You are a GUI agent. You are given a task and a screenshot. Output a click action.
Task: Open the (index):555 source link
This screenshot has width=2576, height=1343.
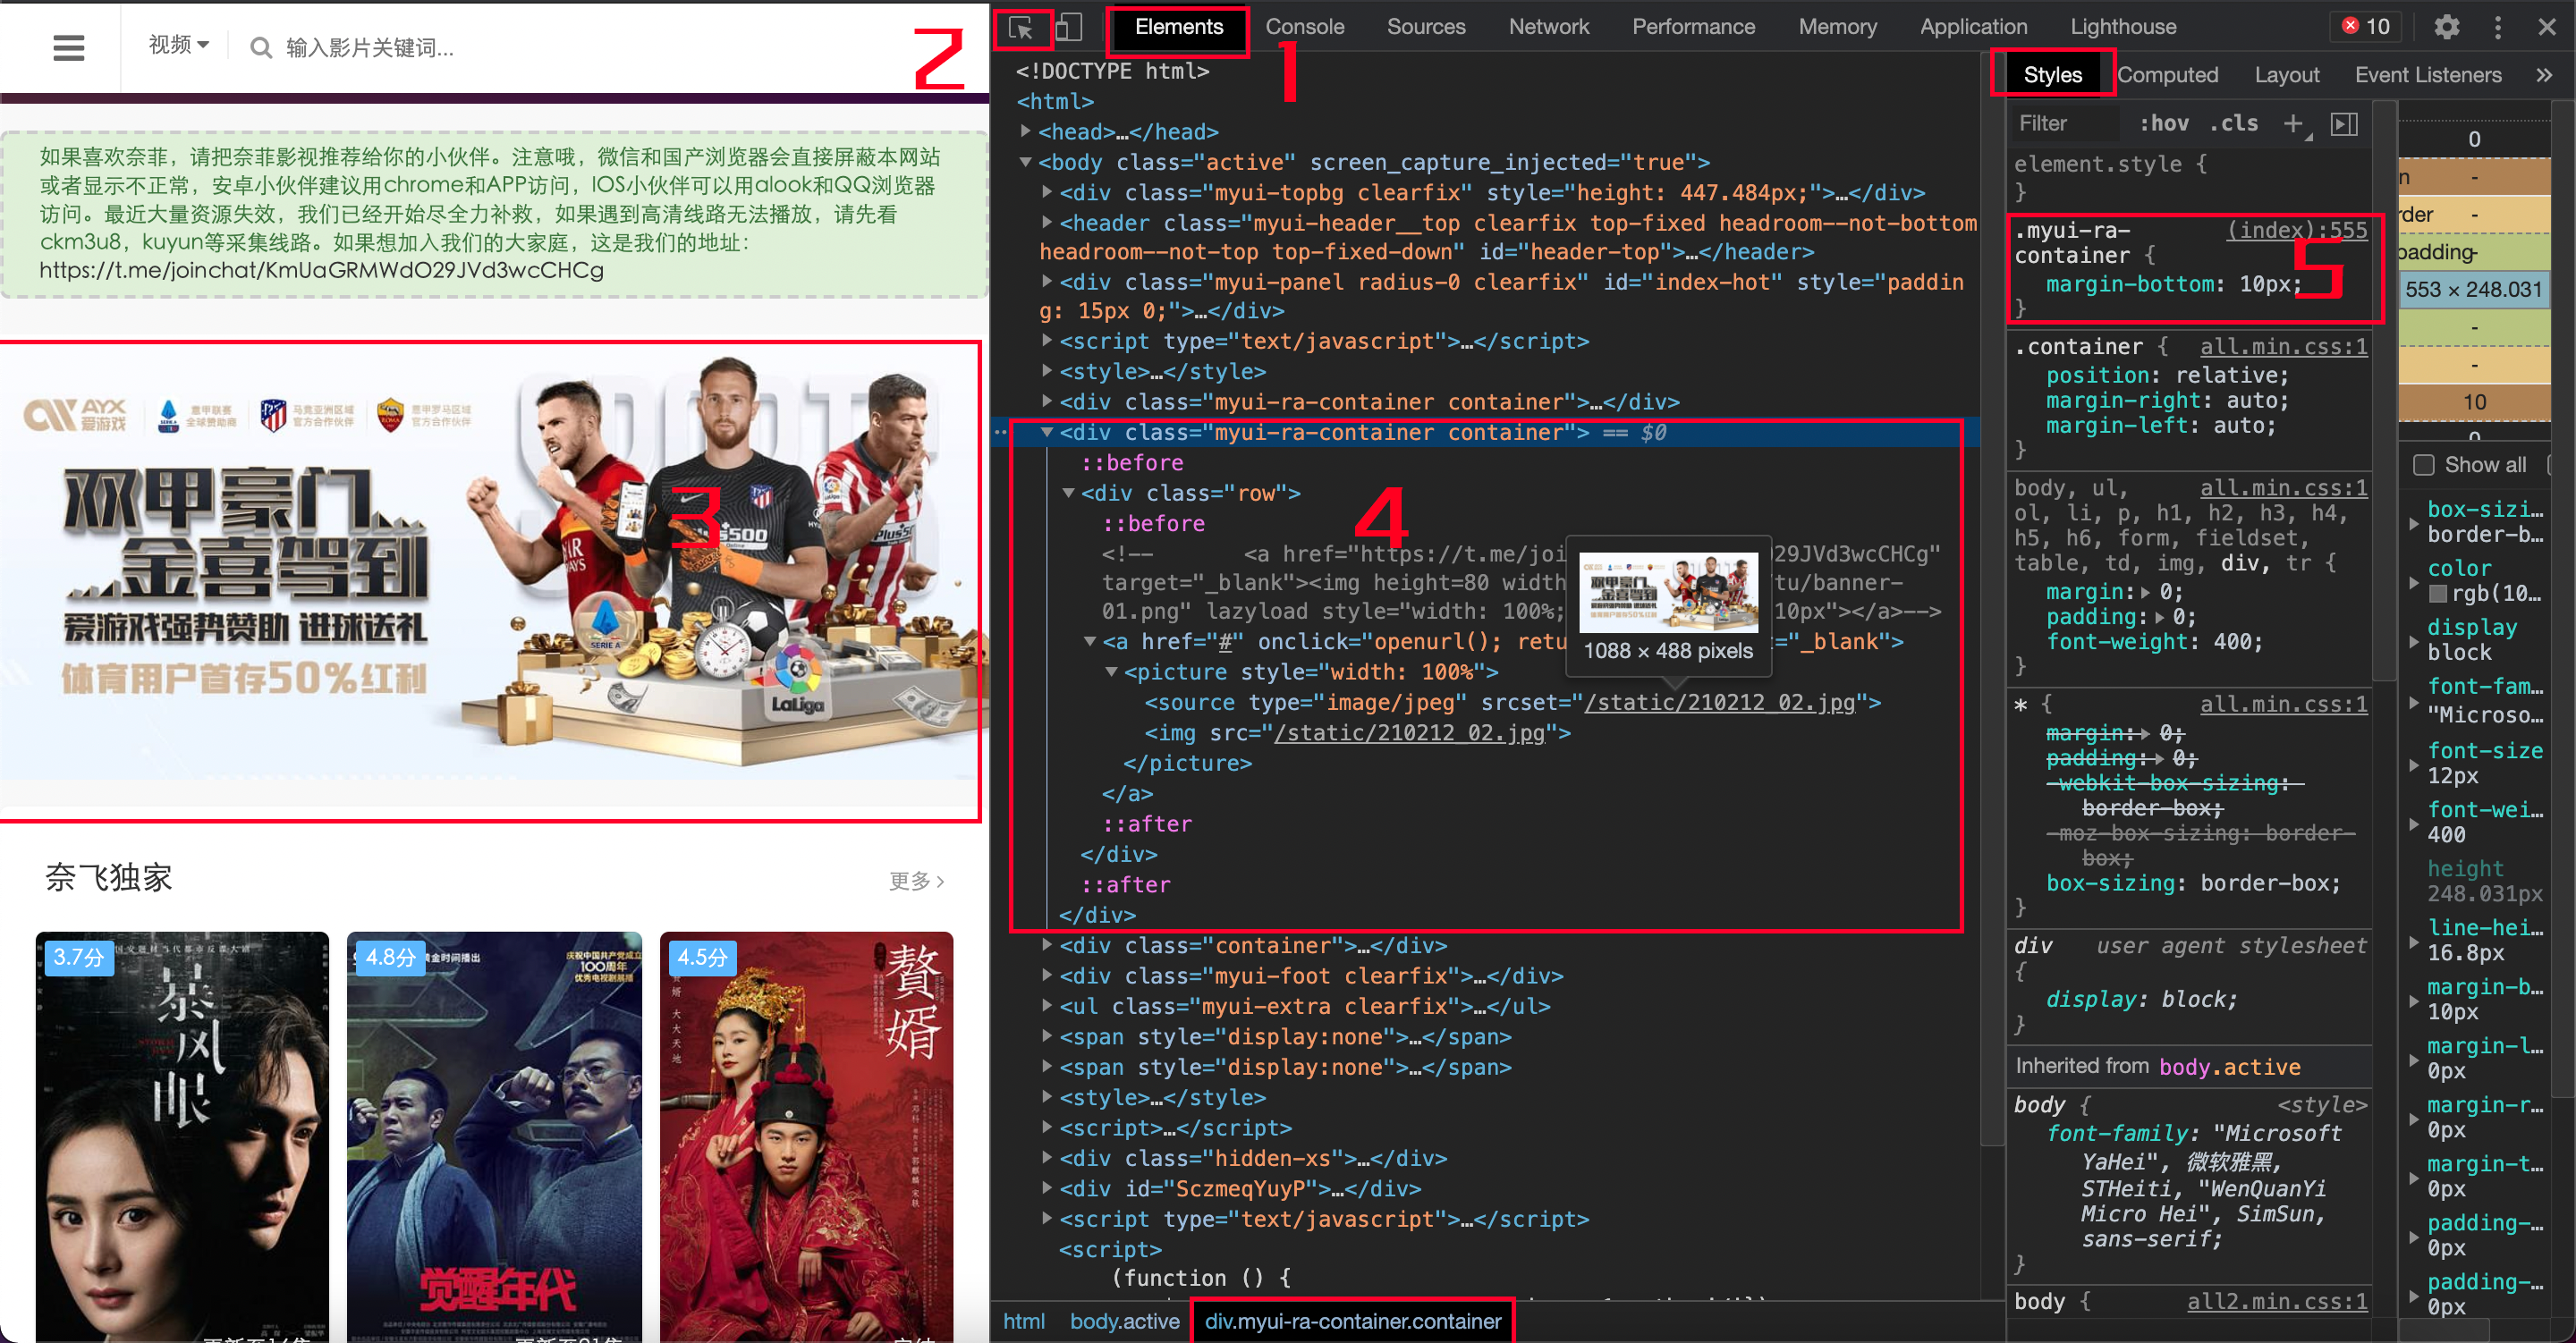point(2296,229)
